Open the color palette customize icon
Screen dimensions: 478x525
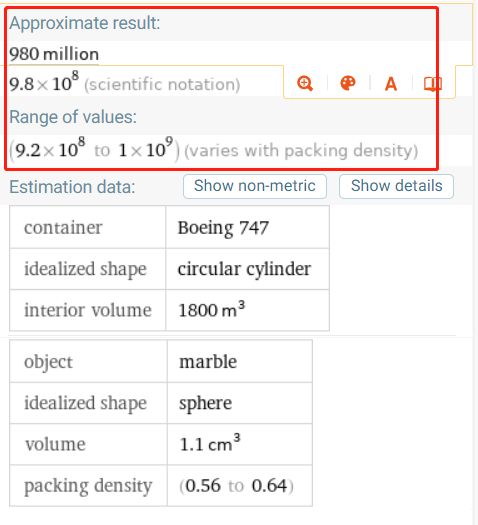click(x=348, y=83)
